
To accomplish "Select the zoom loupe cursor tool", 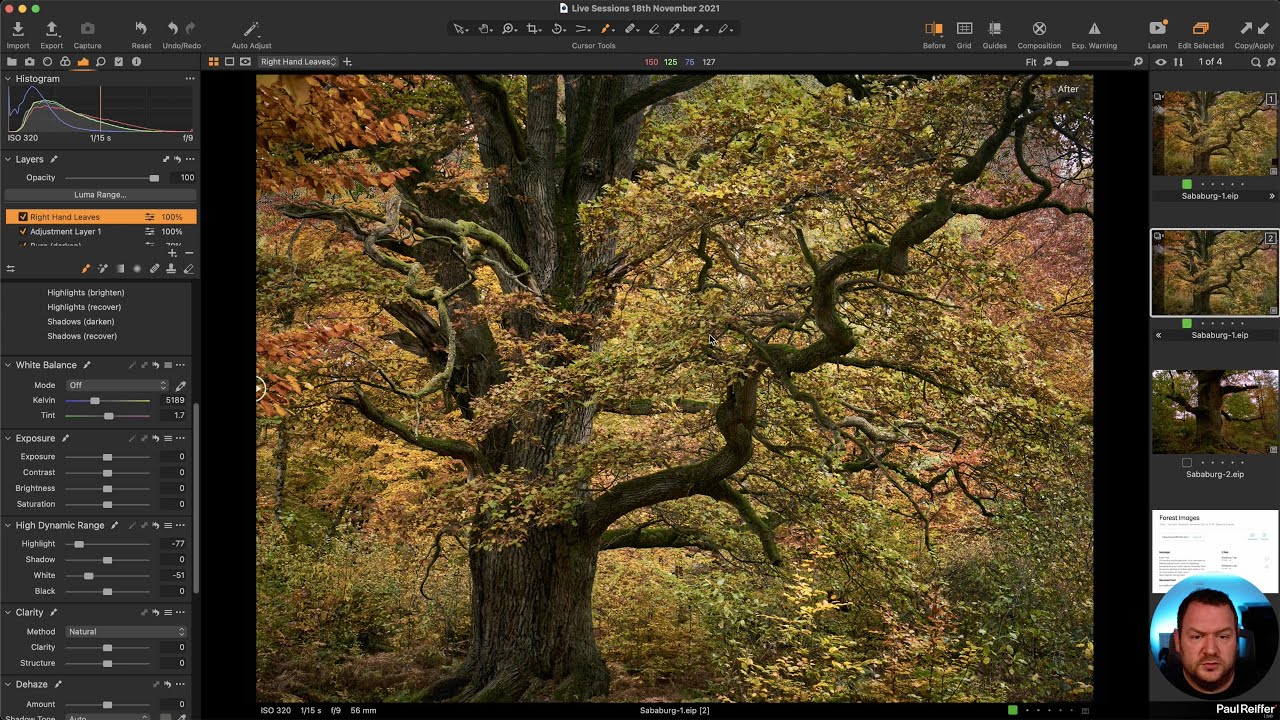I will point(509,29).
